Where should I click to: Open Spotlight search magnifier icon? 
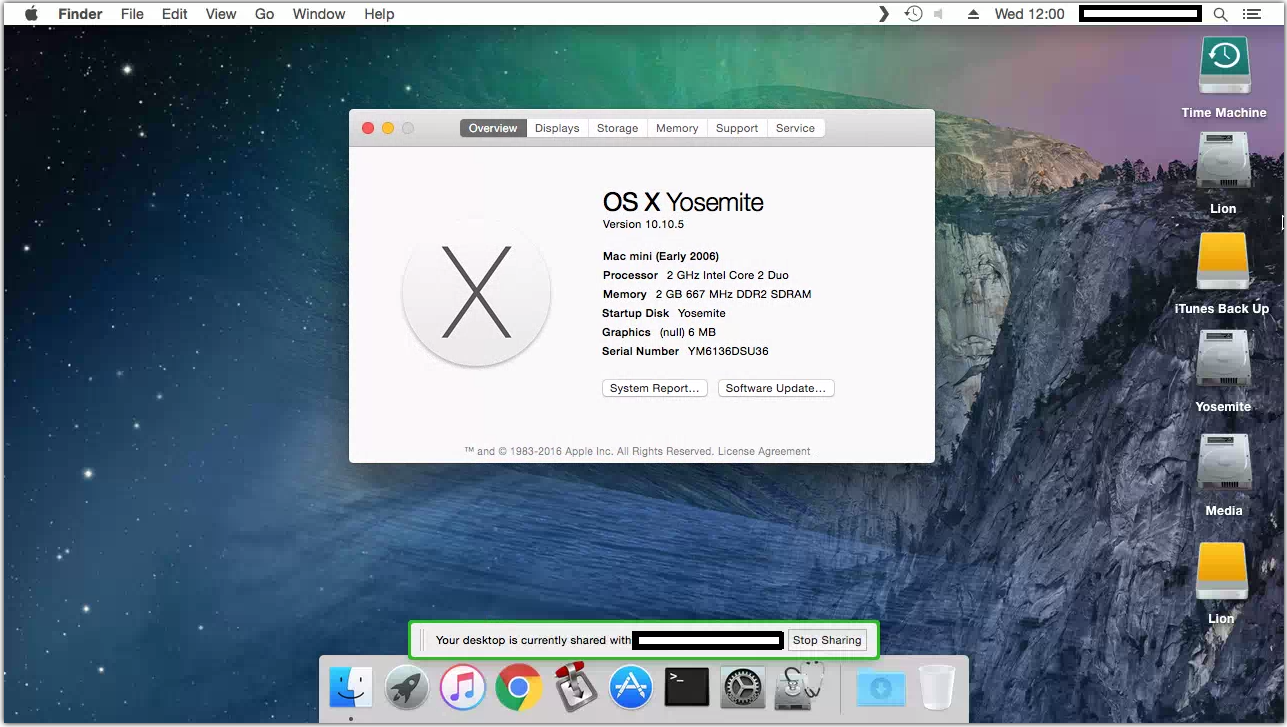click(x=1220, y=14)
